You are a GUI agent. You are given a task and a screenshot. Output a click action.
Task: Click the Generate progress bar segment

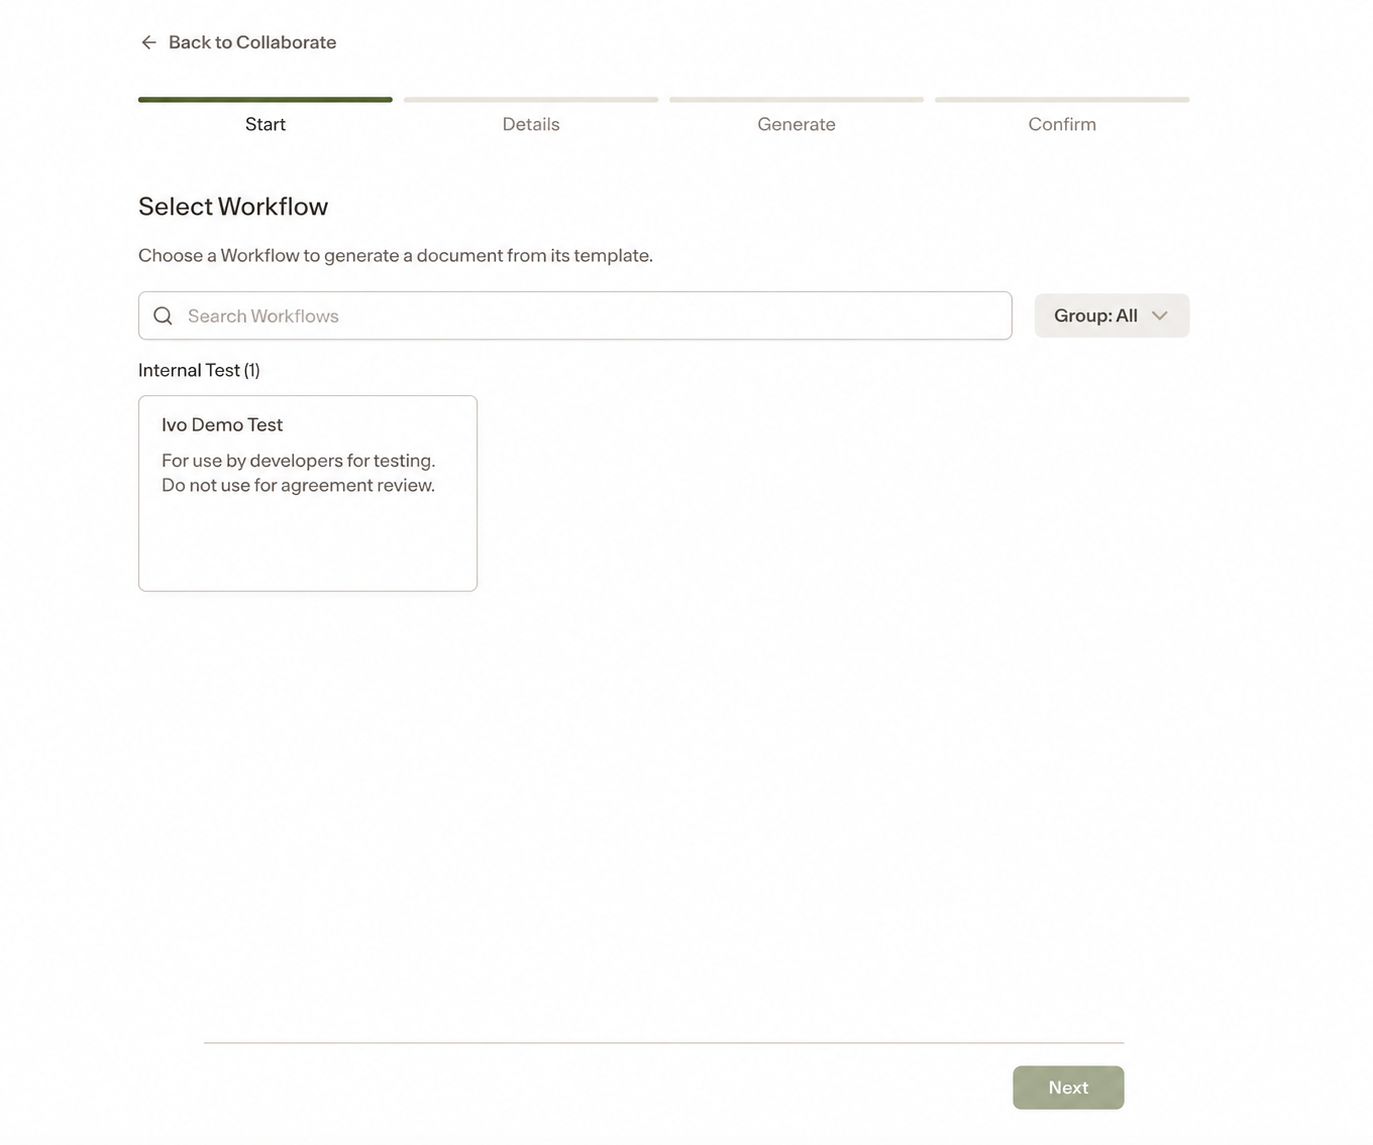coord(796,100)
